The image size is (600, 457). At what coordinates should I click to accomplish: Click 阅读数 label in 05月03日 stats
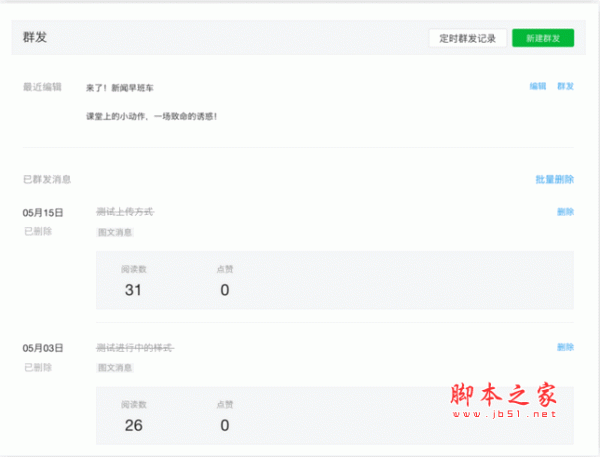(134, 405)
